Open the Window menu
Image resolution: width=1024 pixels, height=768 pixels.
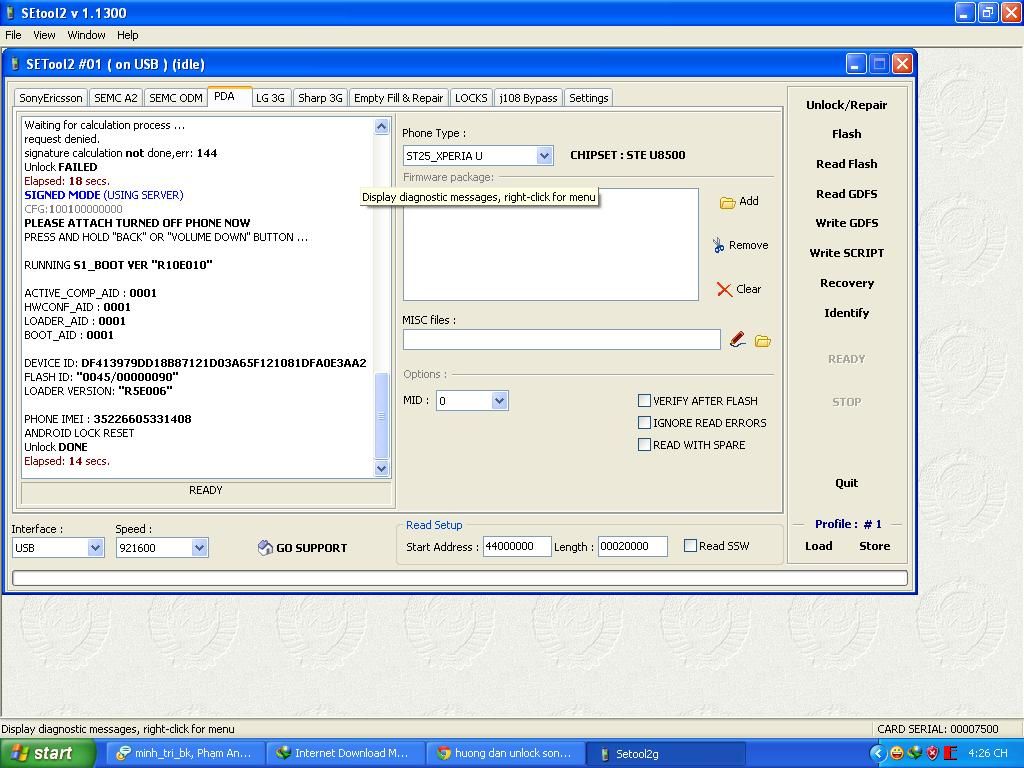pyautogui.click(x=86, y=35)
